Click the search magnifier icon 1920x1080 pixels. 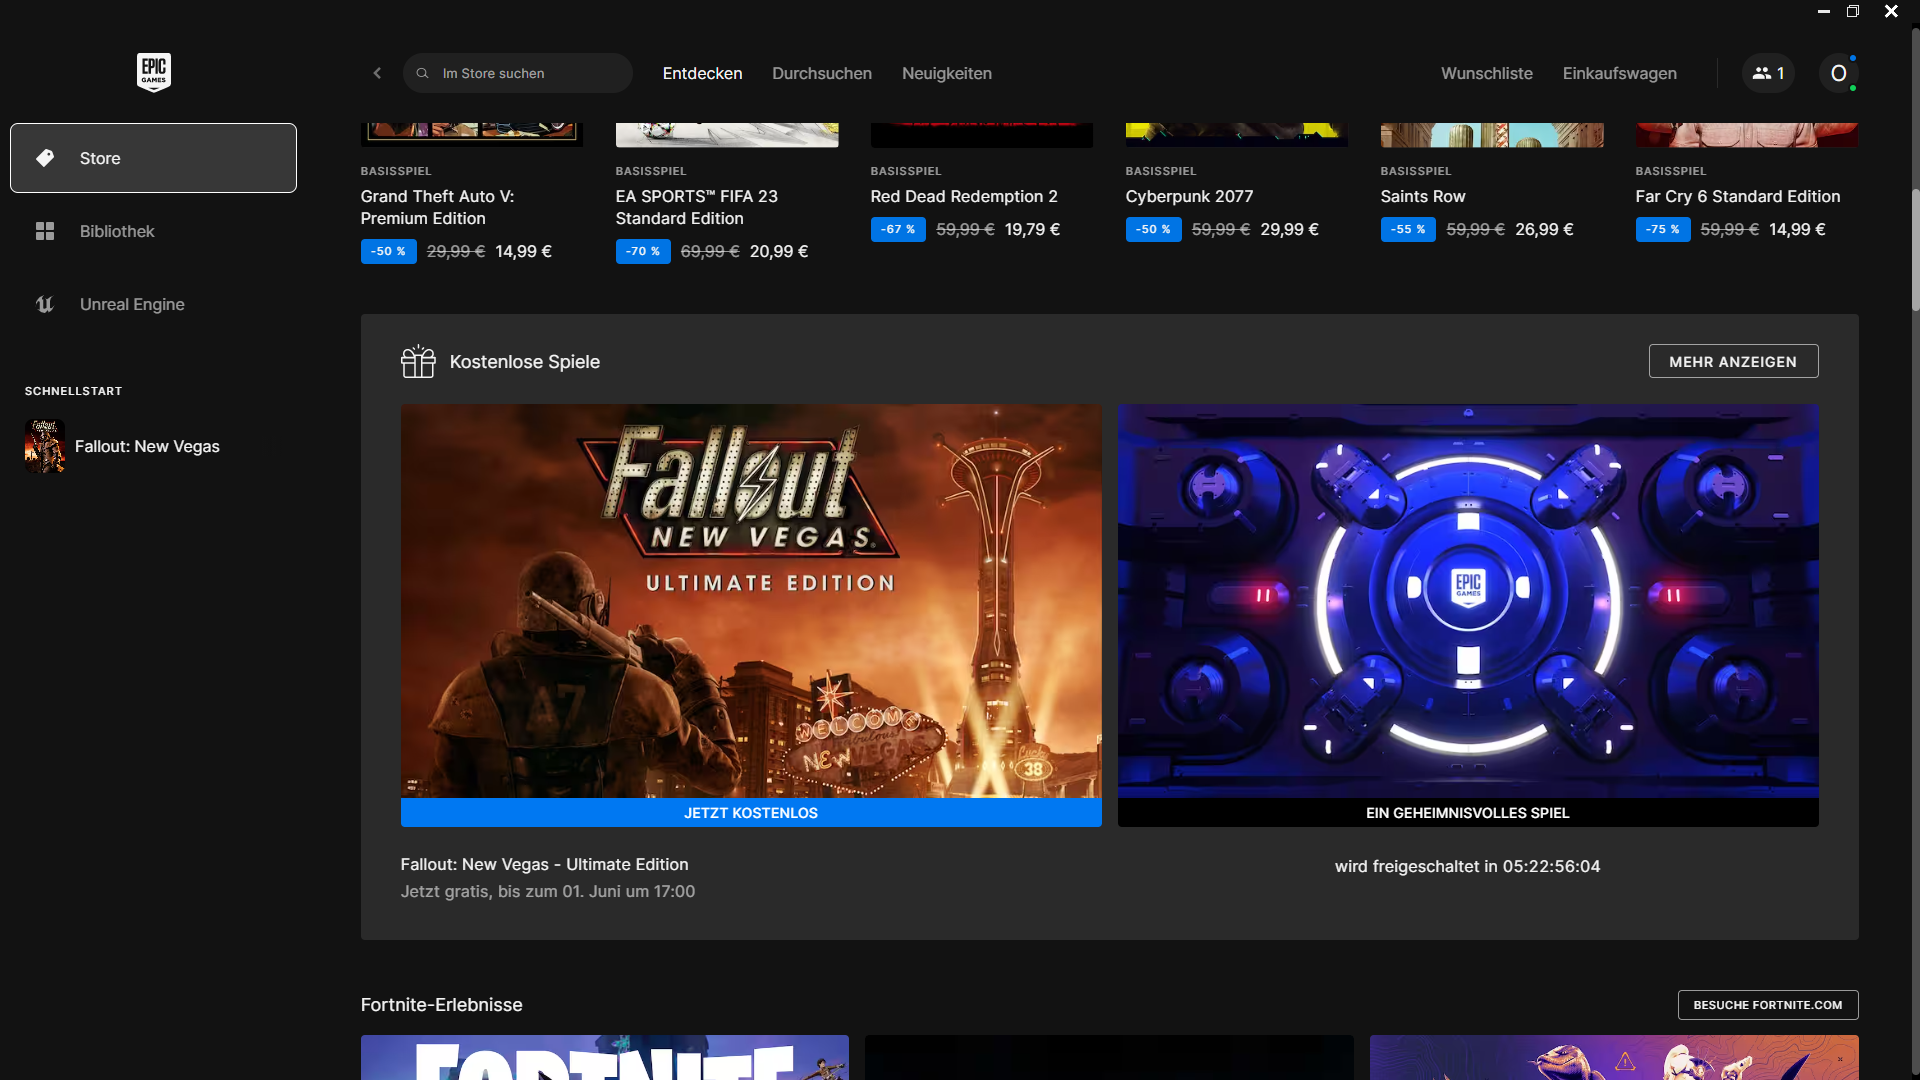[423, 73]
